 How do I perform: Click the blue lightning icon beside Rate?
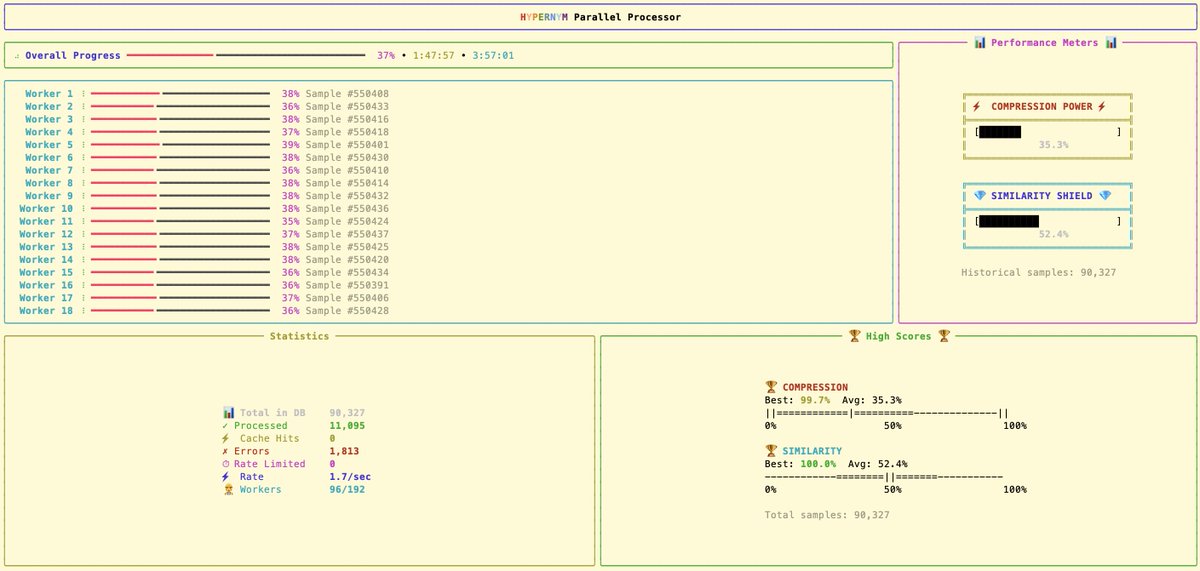[x=225, y=477]
